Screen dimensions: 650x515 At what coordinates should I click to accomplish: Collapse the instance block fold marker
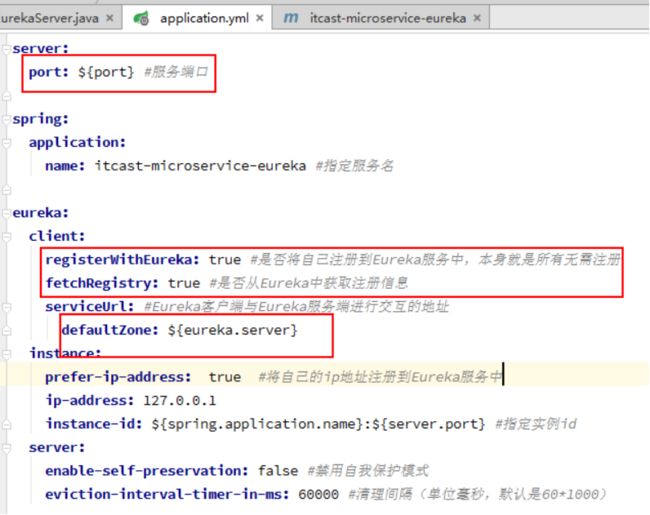click(x=6, y=354)
